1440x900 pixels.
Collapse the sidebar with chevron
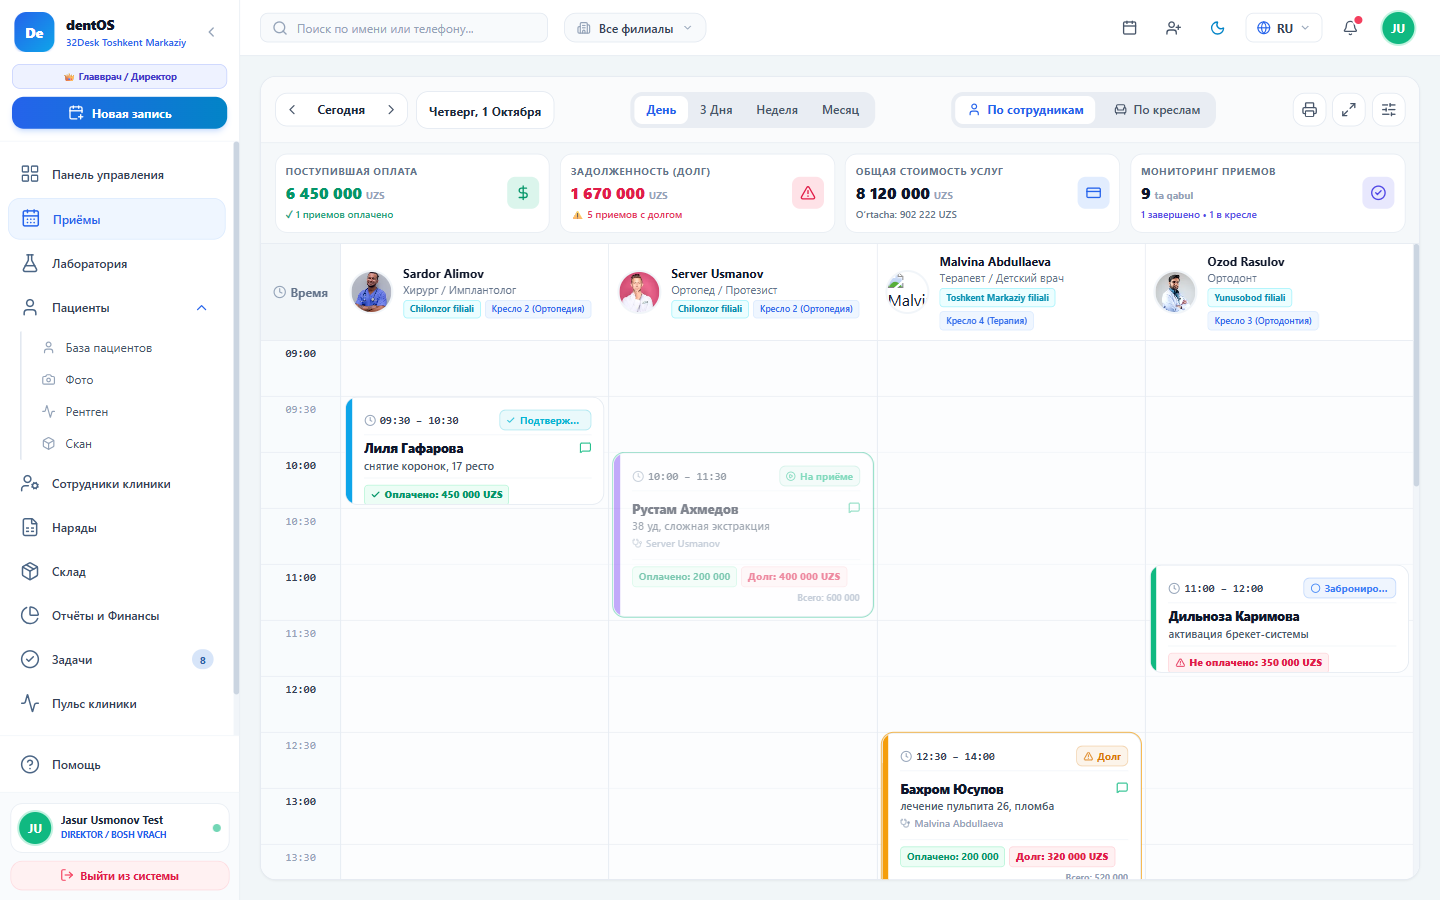(x=211, y=32)
